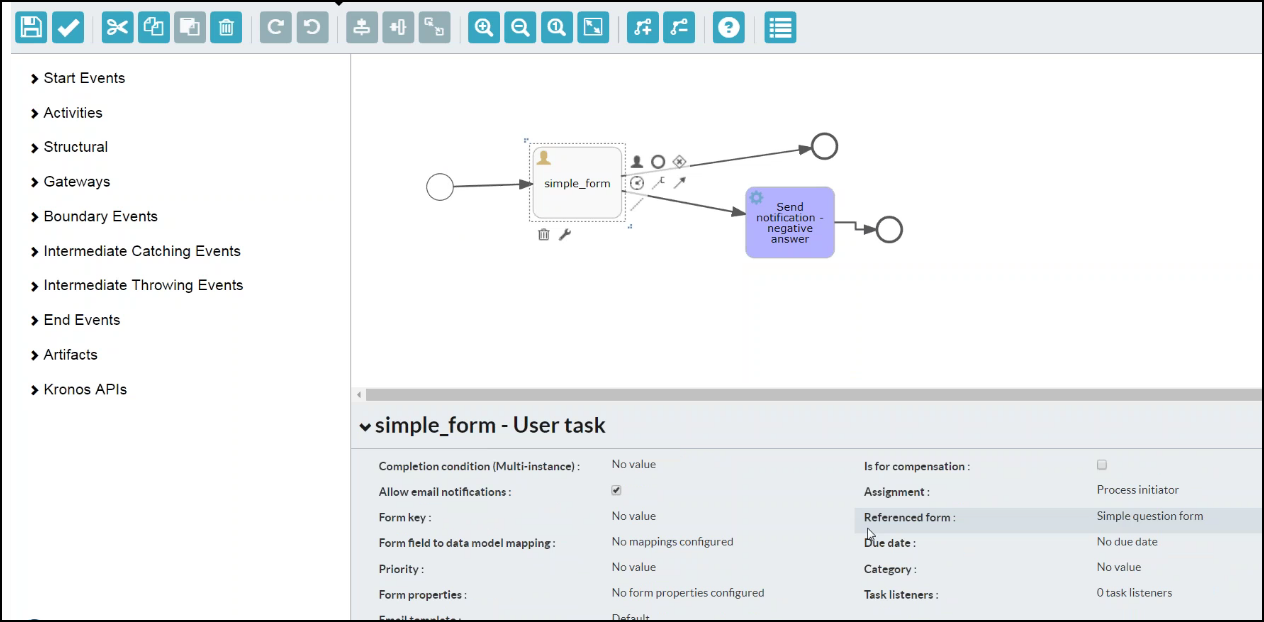Toggle the Allow email notifications checkbox
The width and height of the screenshot is (1264, 622).
[616, 490]
